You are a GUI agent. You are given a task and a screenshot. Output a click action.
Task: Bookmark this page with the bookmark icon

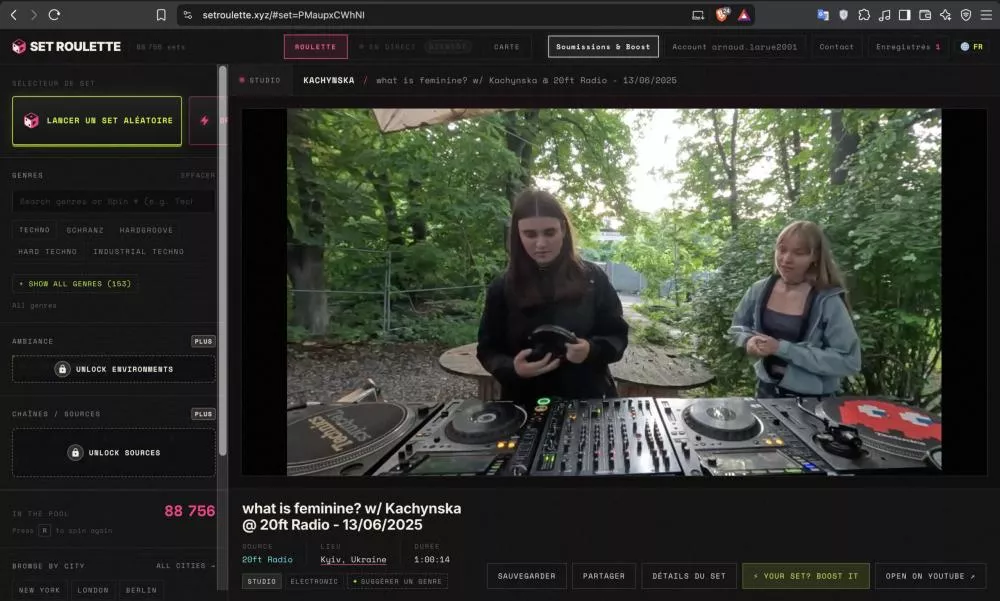click(x=161, y=15)
